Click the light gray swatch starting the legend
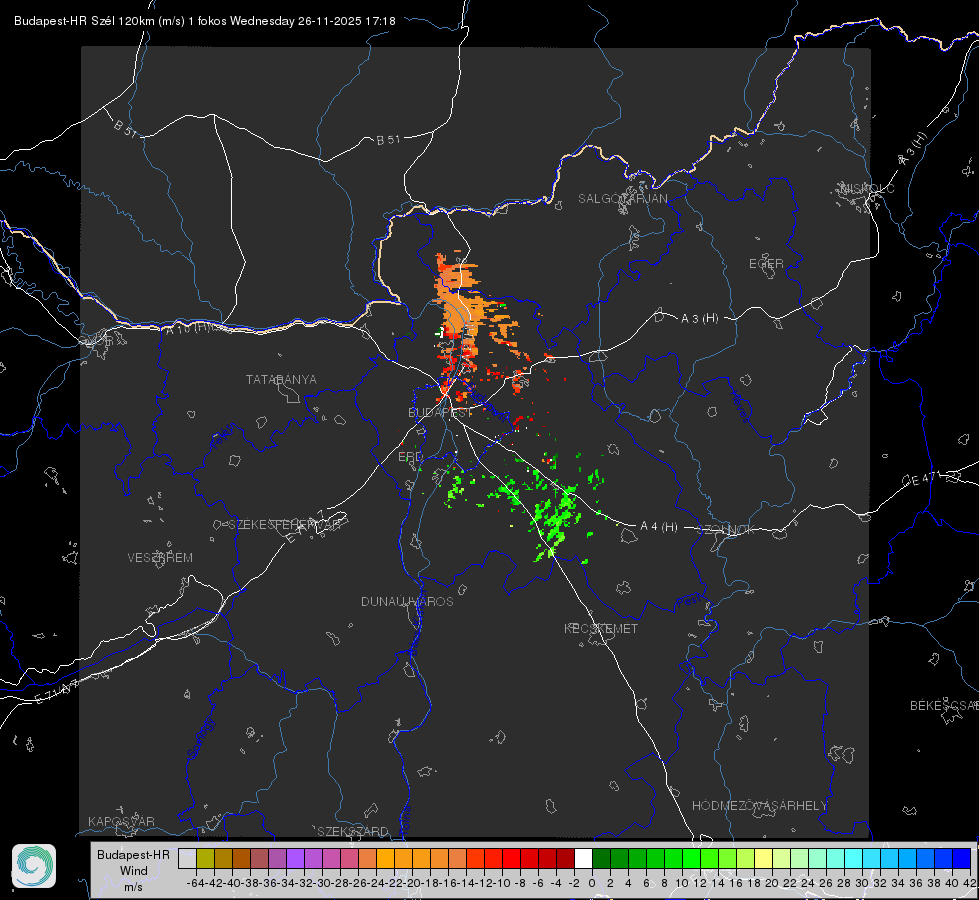Screen dimensions: 979x900 (187, 858)
